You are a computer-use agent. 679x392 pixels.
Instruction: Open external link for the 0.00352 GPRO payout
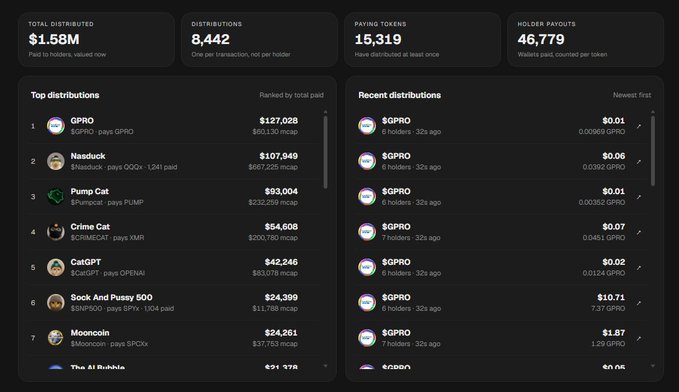[639, 197]
